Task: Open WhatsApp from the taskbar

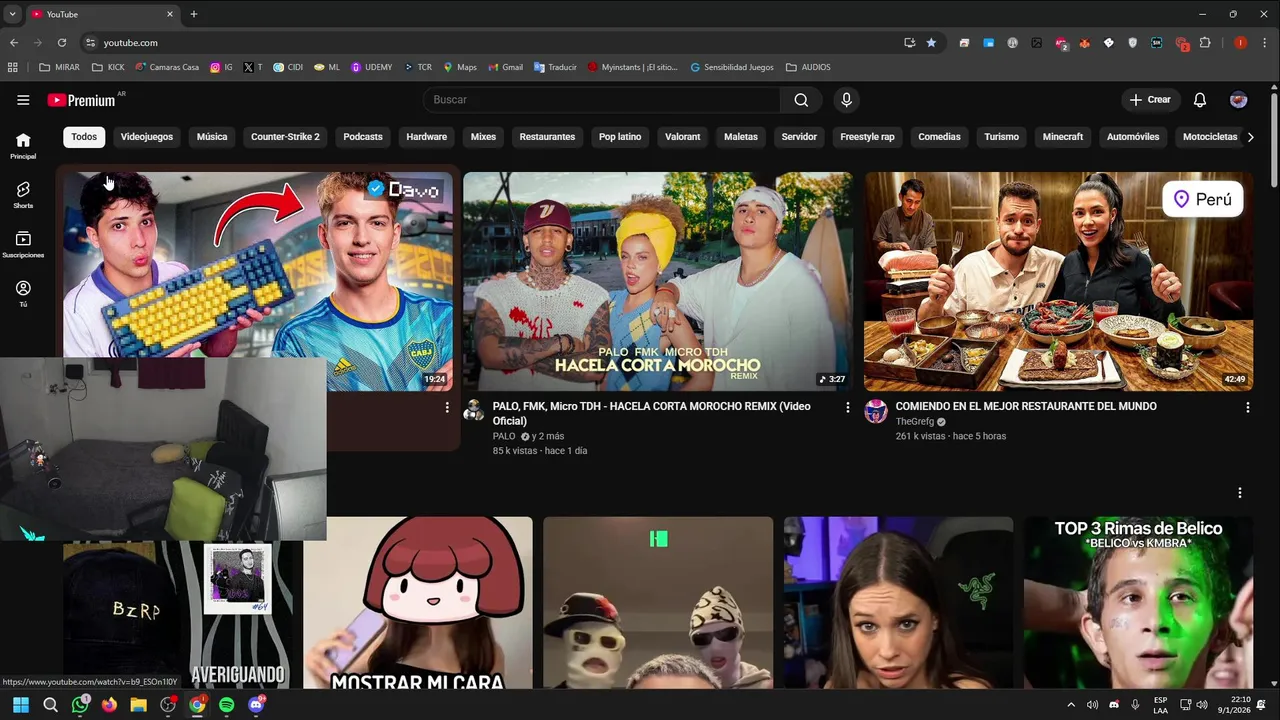Action: [80, 705]
